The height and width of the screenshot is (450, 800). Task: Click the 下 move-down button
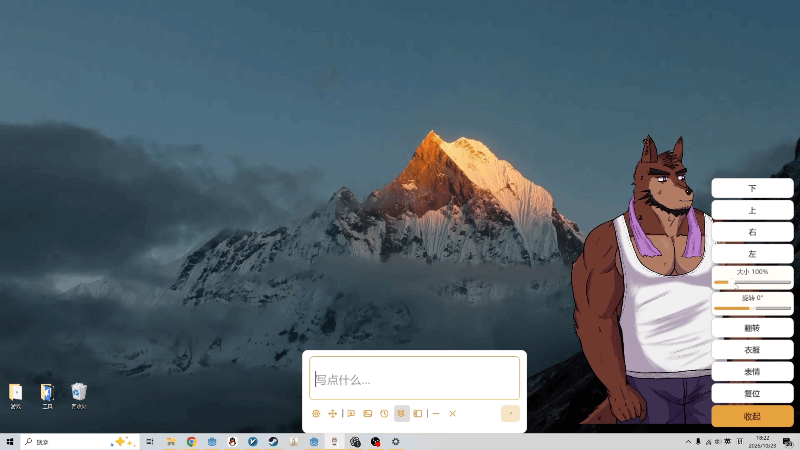[752, 188]
